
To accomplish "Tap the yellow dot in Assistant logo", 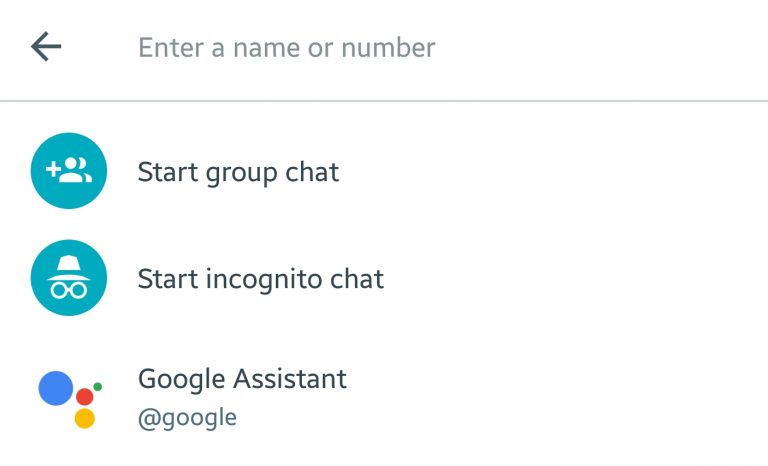I will 85,419.
